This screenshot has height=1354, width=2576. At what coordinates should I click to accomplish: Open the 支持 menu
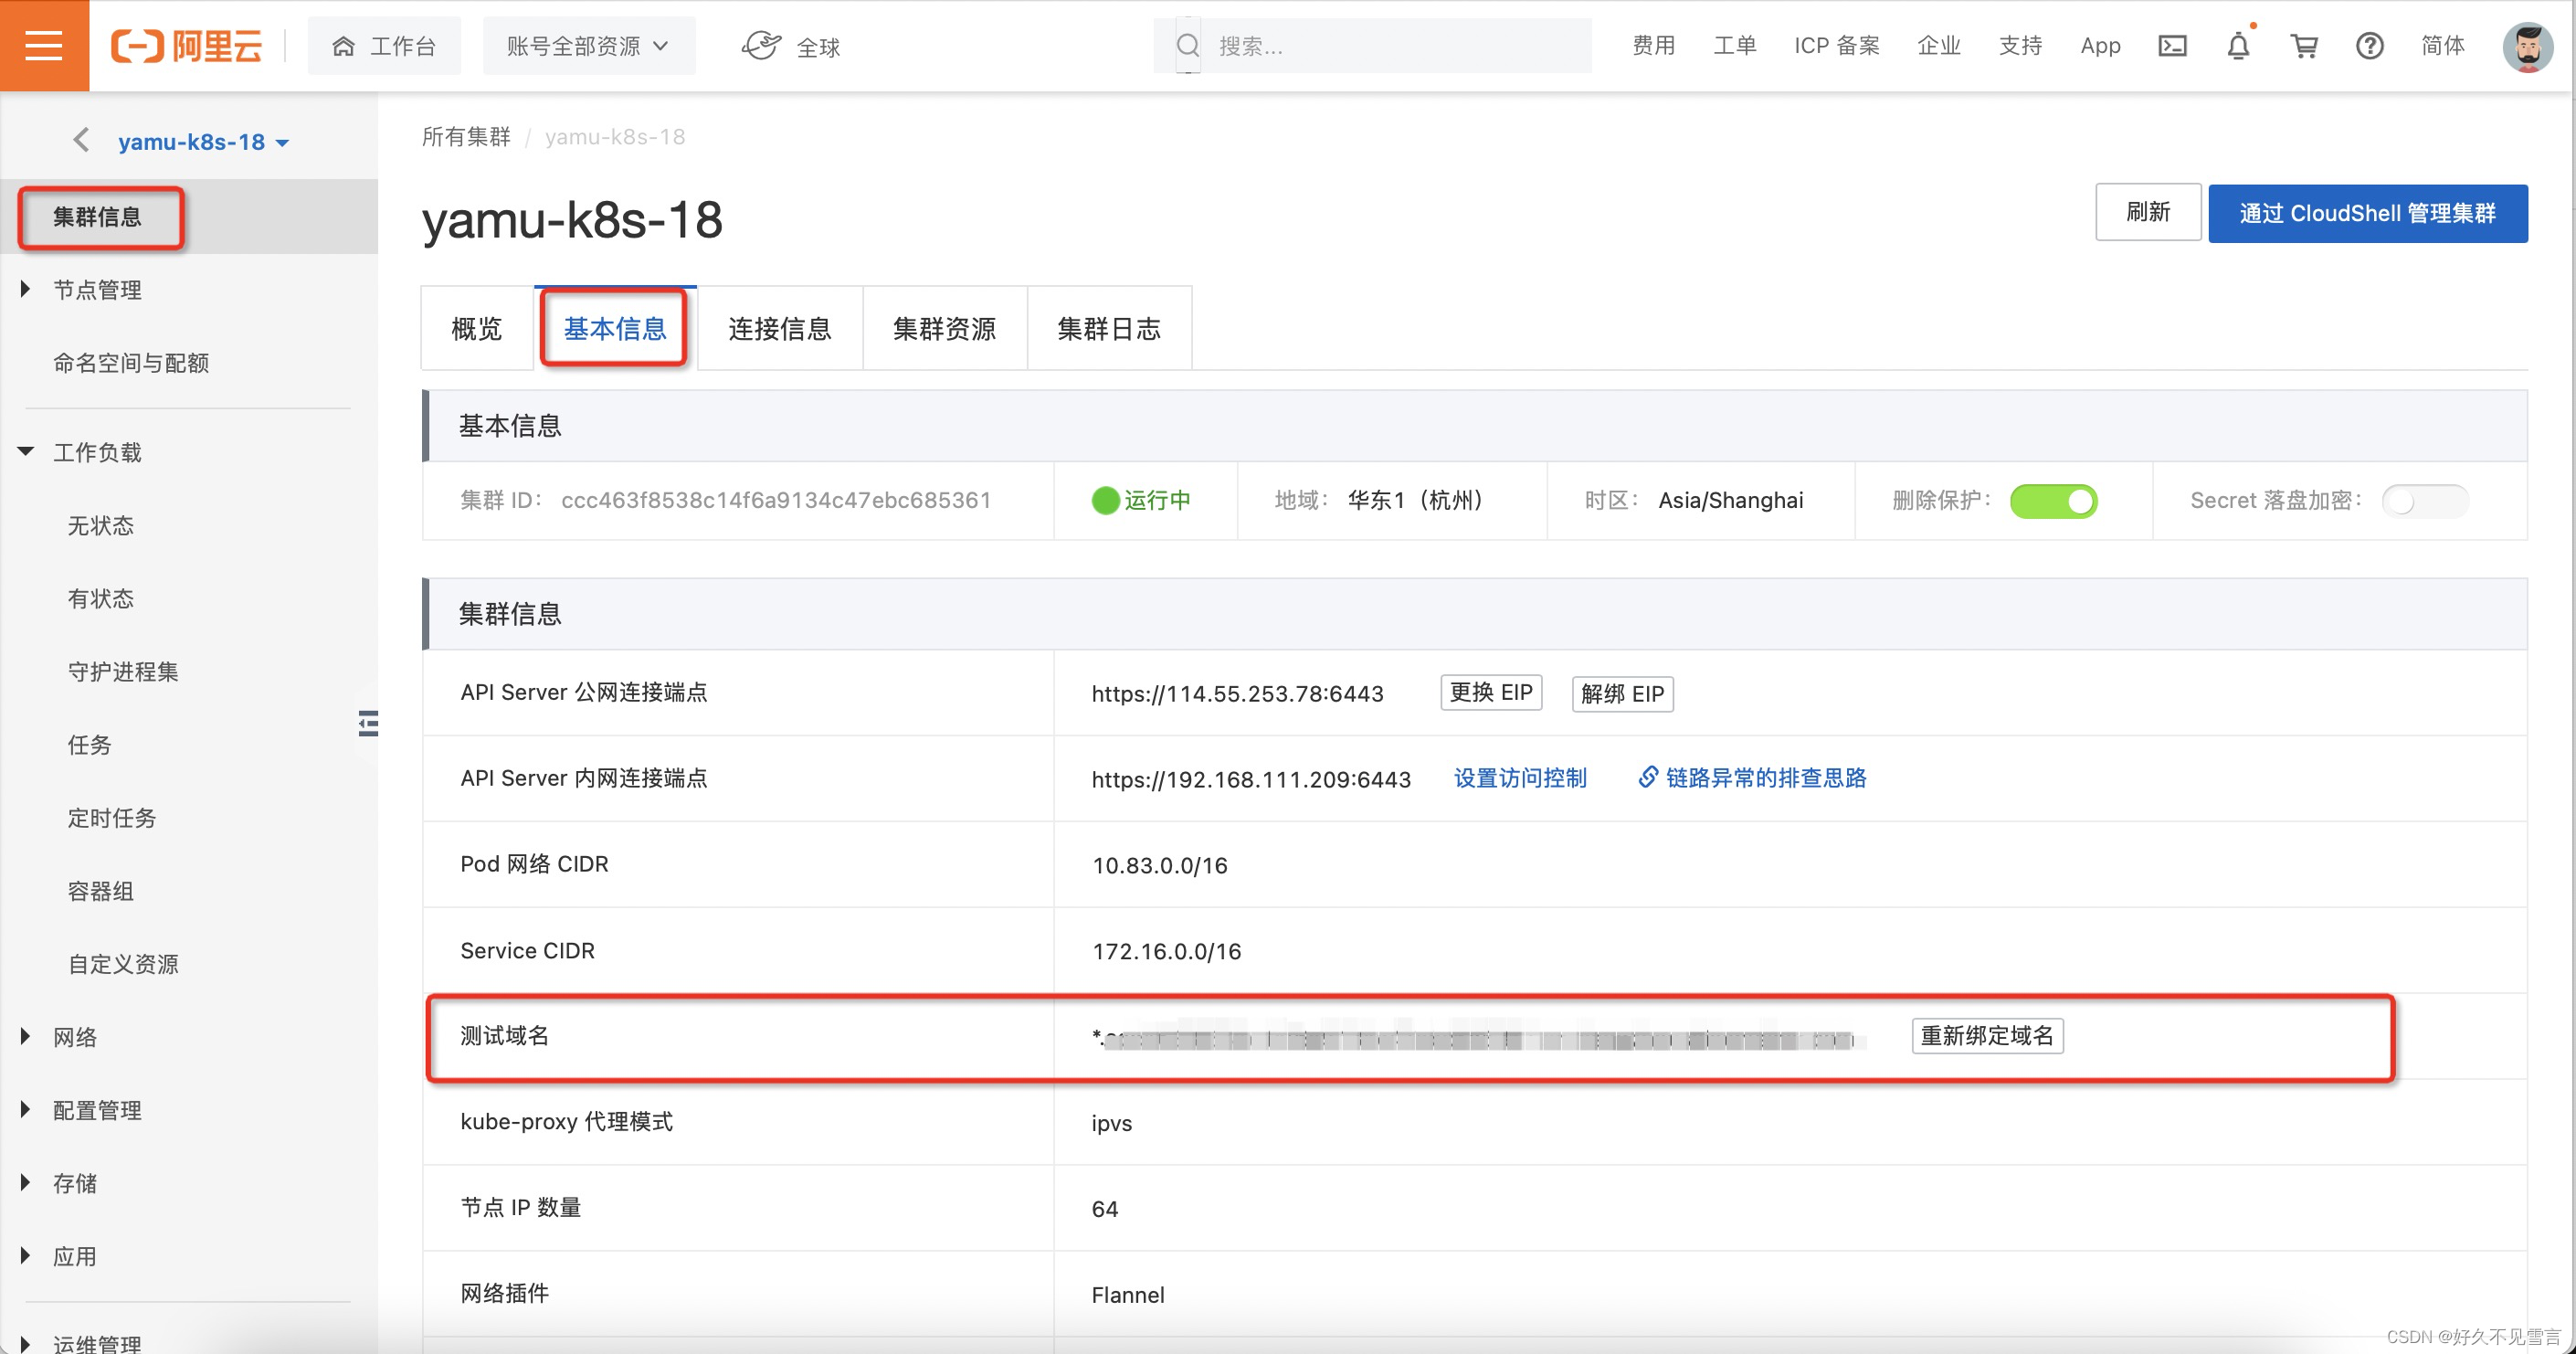[x=2020, y=46]
